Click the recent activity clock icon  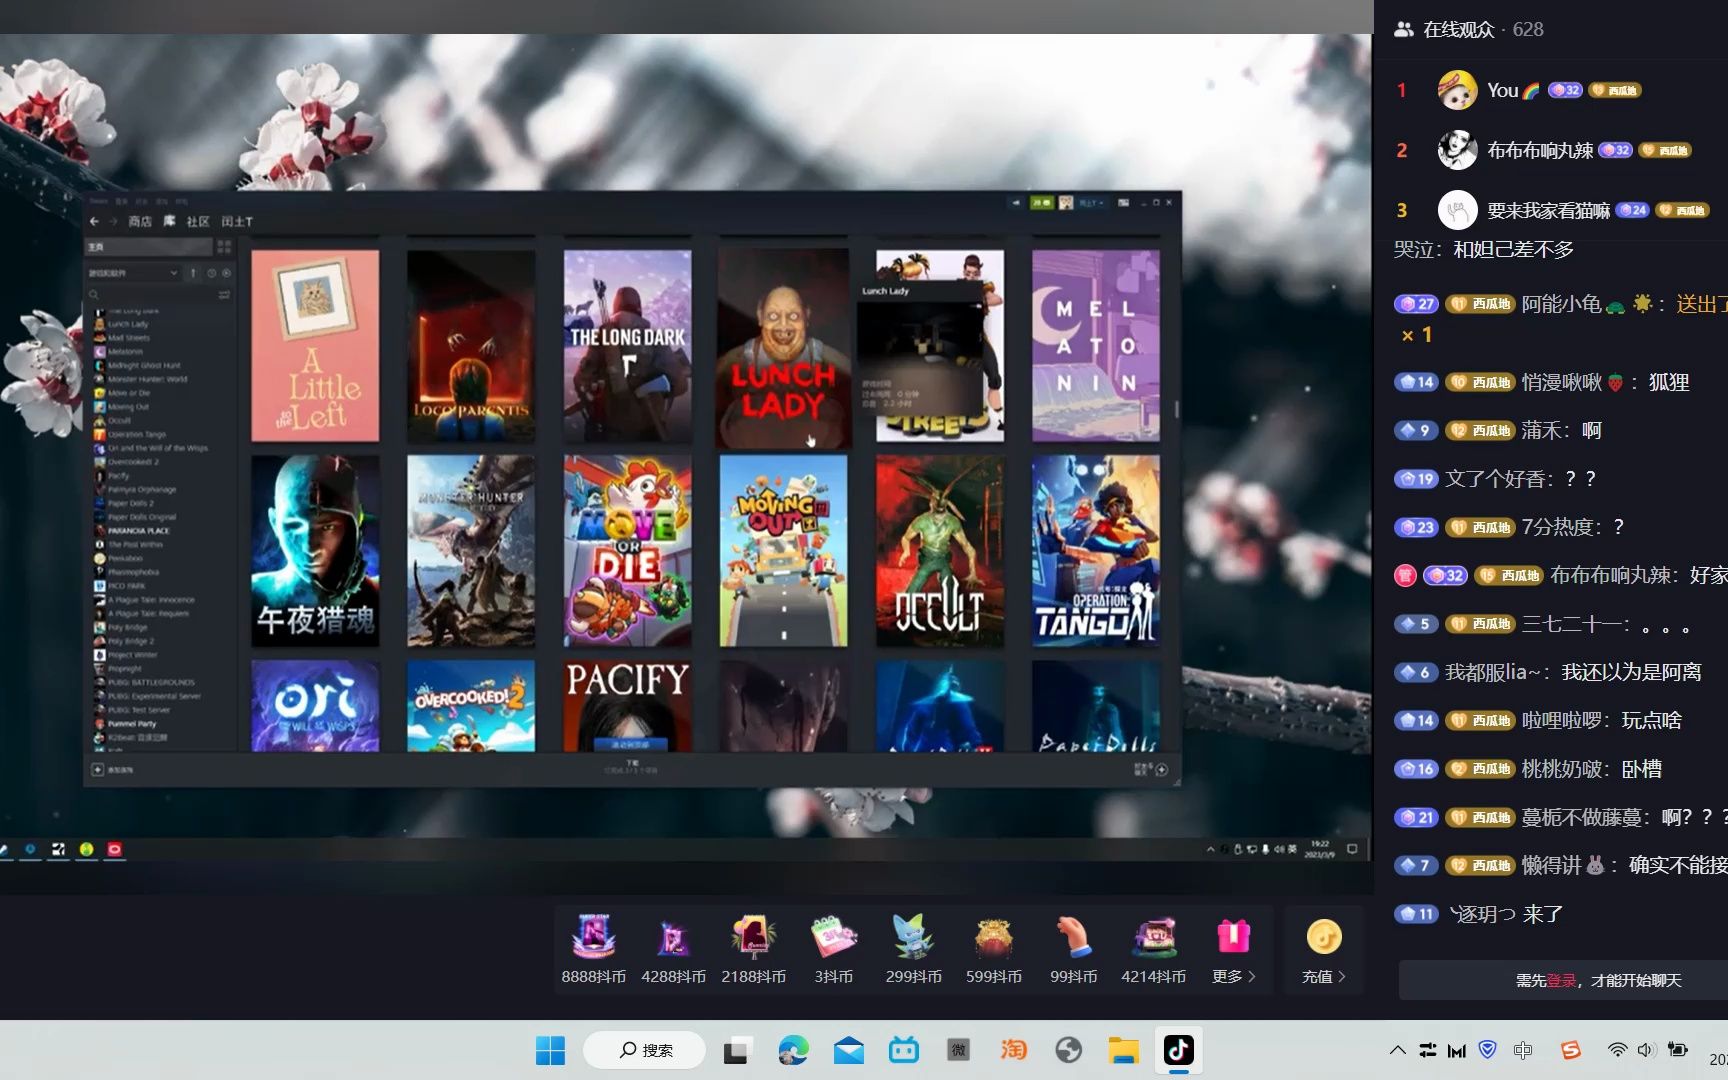coord(211,273)
